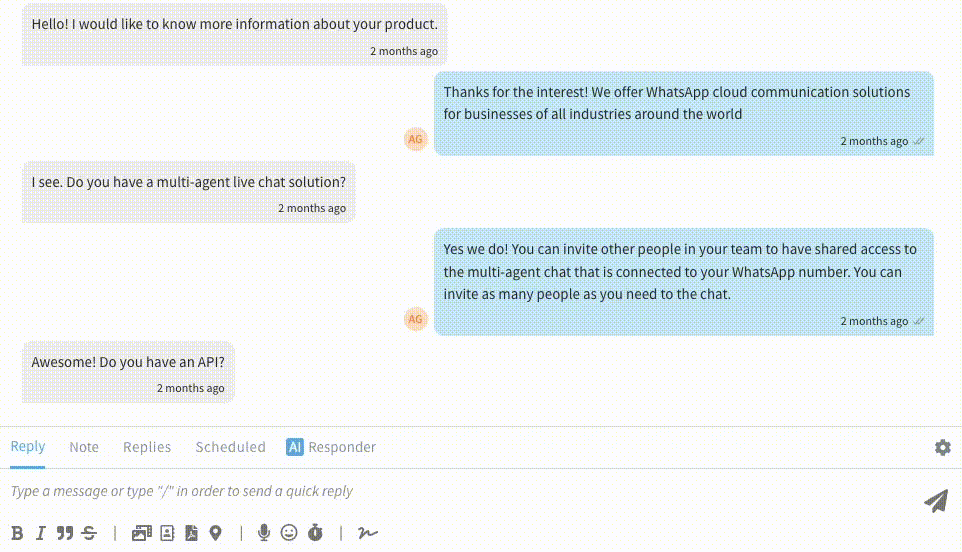Schedule message with timer icon
962x552 pixels.
tap(315, 533)
